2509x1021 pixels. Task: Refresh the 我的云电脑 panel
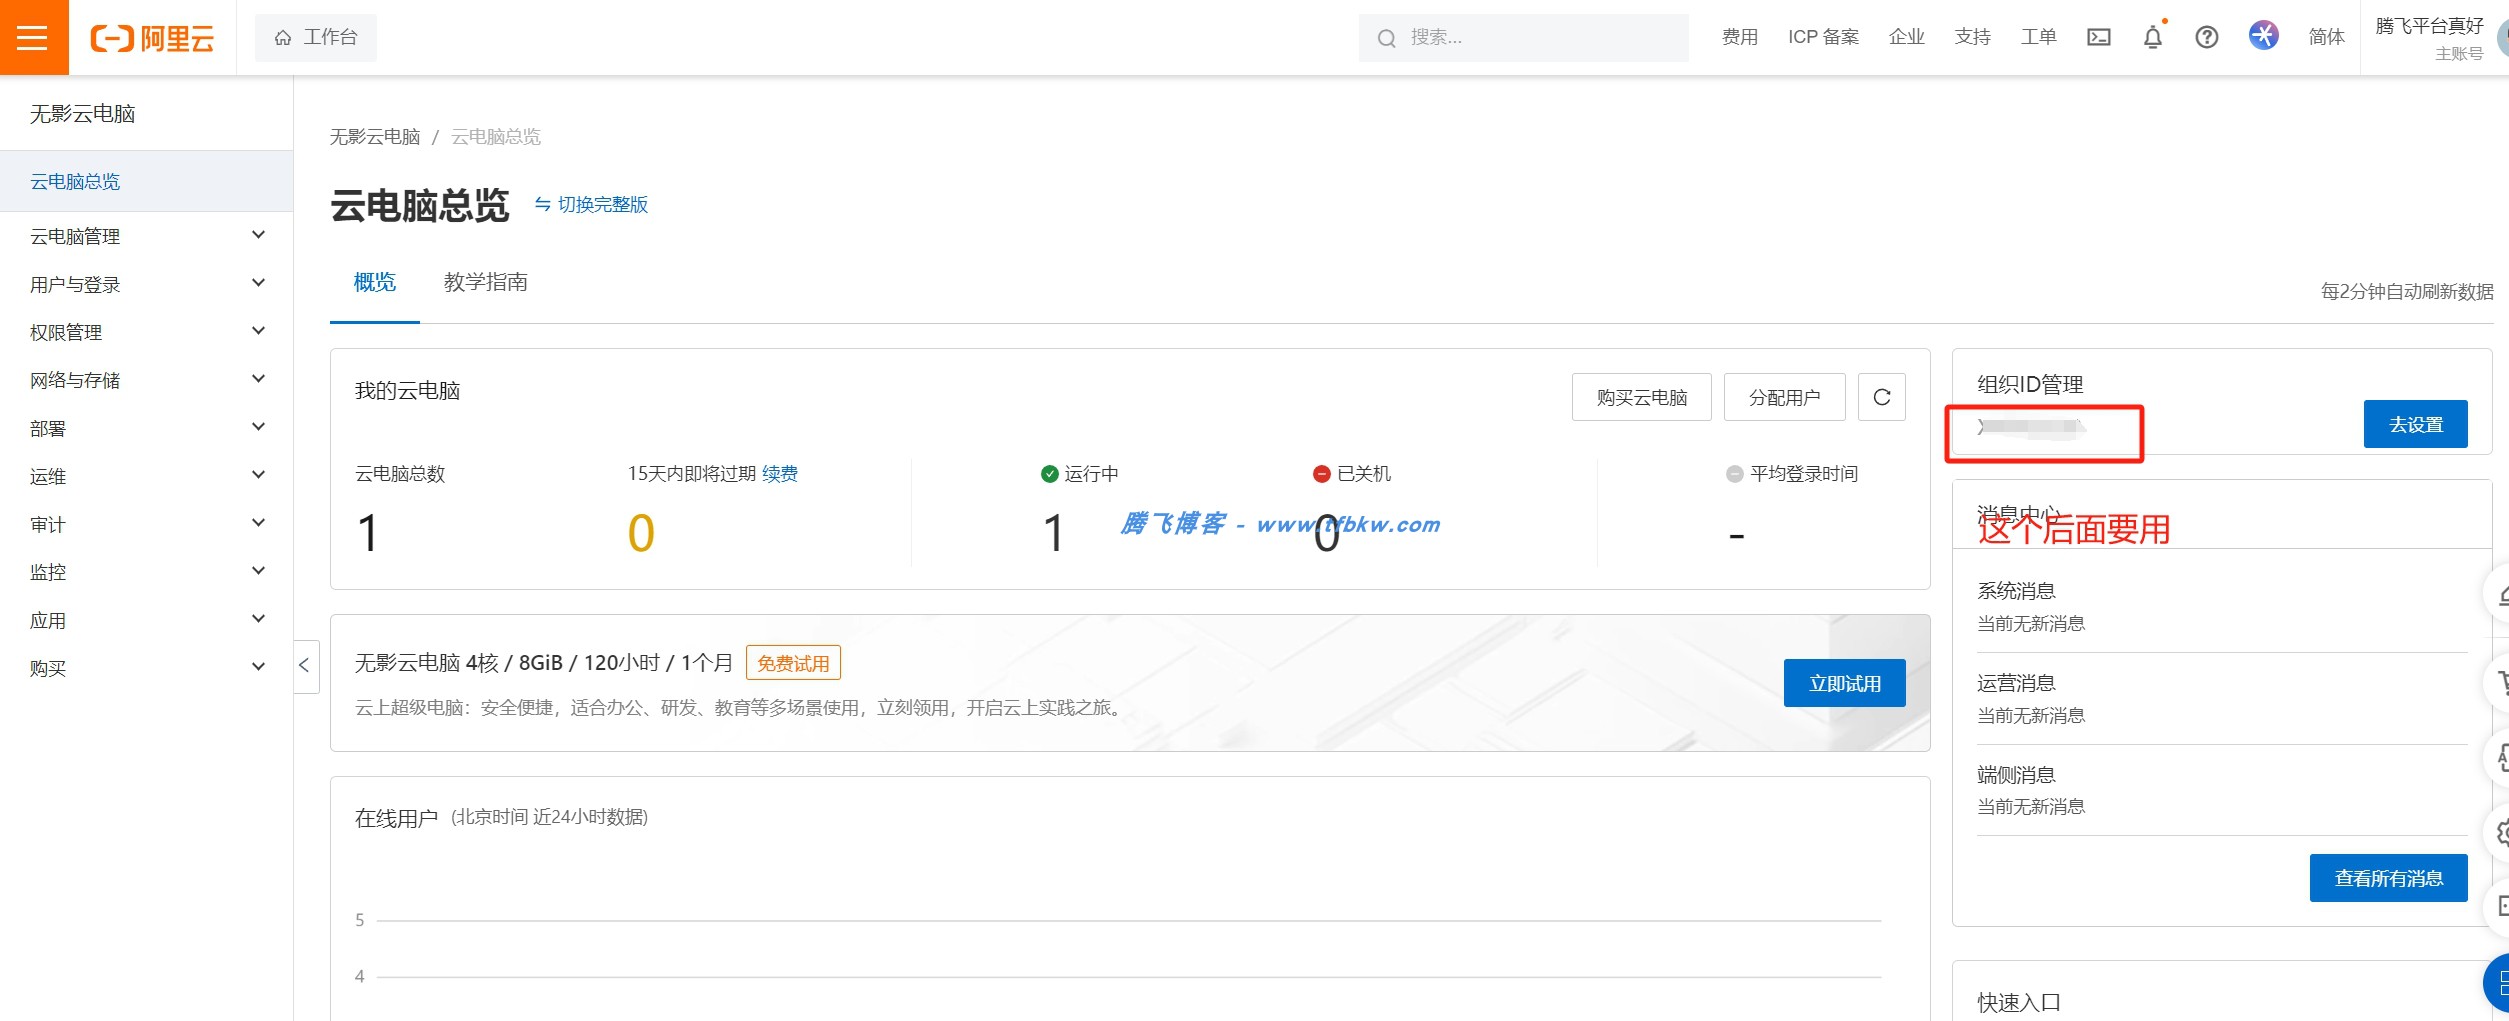pyautogui.click(x=1881, y=397)
